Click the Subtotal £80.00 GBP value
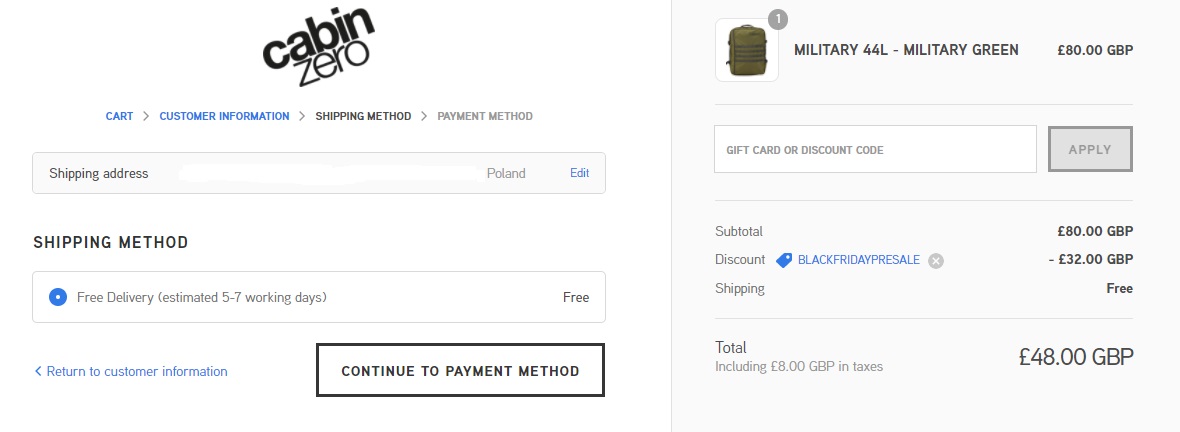 pyautogui.click(x=1095, y=231)
